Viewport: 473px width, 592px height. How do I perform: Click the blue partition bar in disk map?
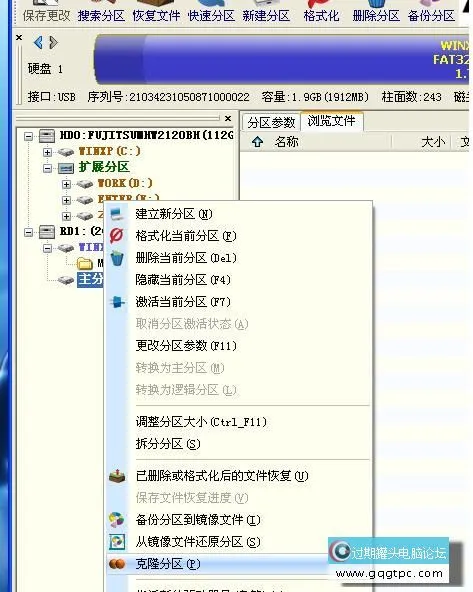[x=282, y=59]
